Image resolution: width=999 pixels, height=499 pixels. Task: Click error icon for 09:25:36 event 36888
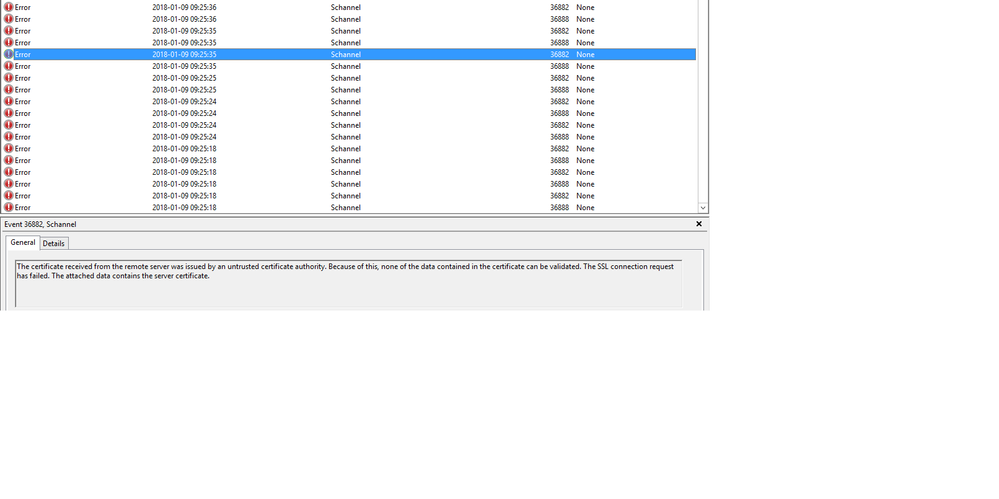(x=8, y=19)
